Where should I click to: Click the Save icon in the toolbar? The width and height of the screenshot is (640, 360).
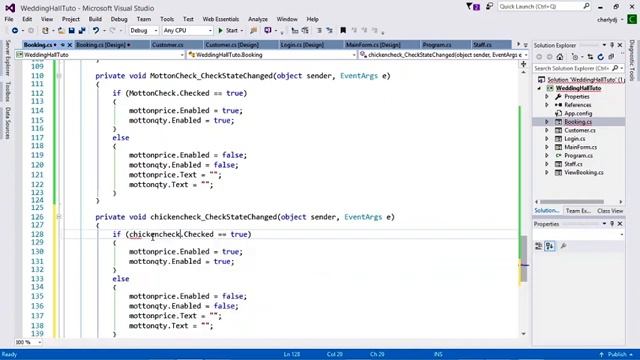[71, 31]
